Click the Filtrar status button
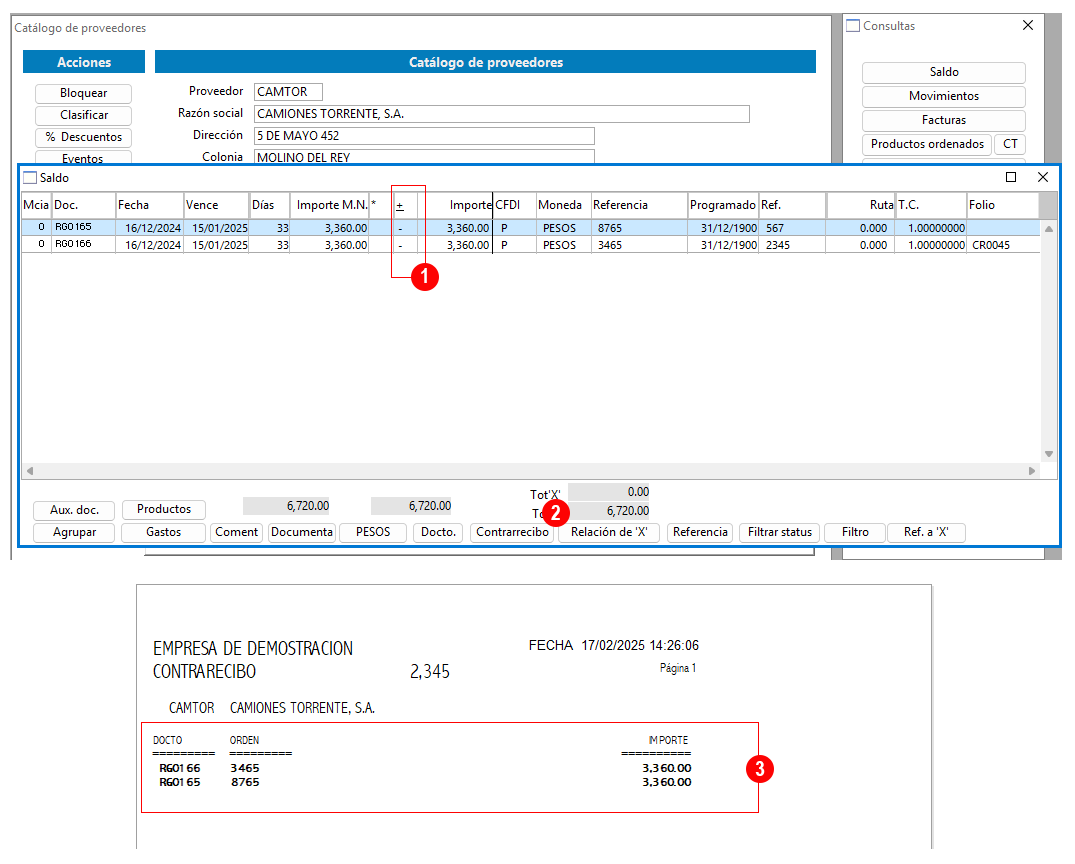 [x=780, y=533]
